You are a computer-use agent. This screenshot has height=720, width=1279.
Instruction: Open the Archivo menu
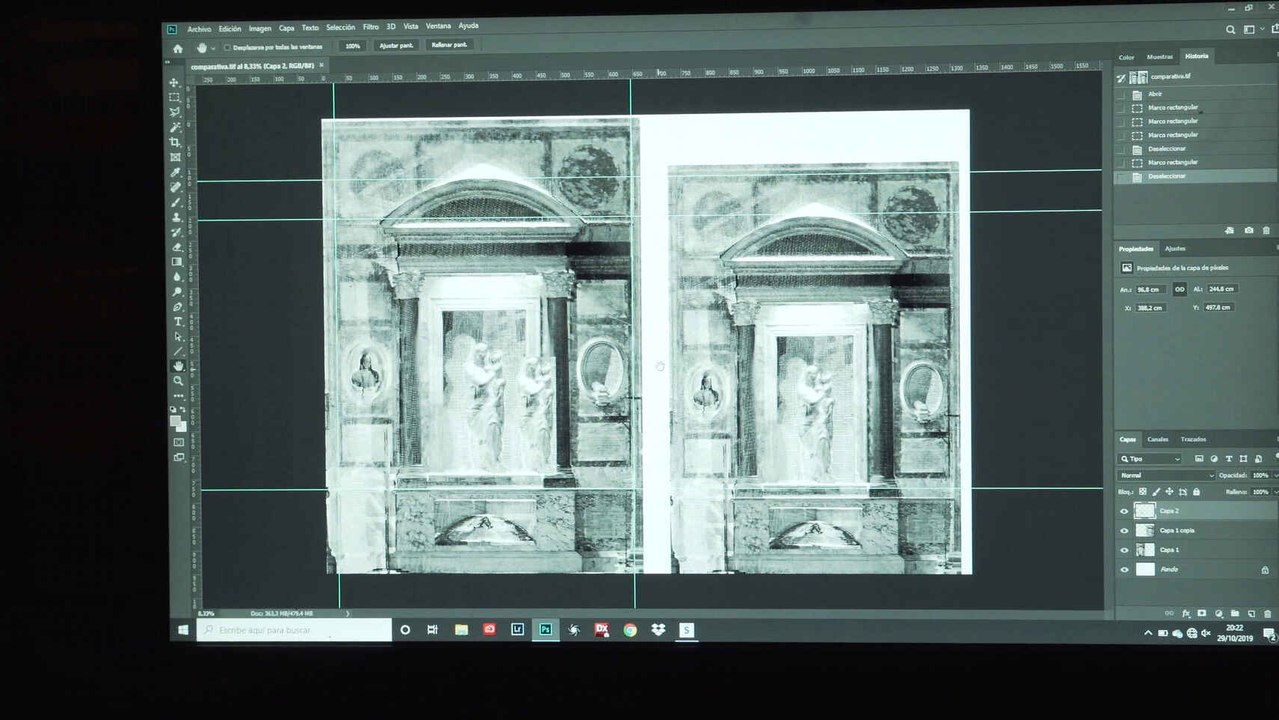coord(199,29)
